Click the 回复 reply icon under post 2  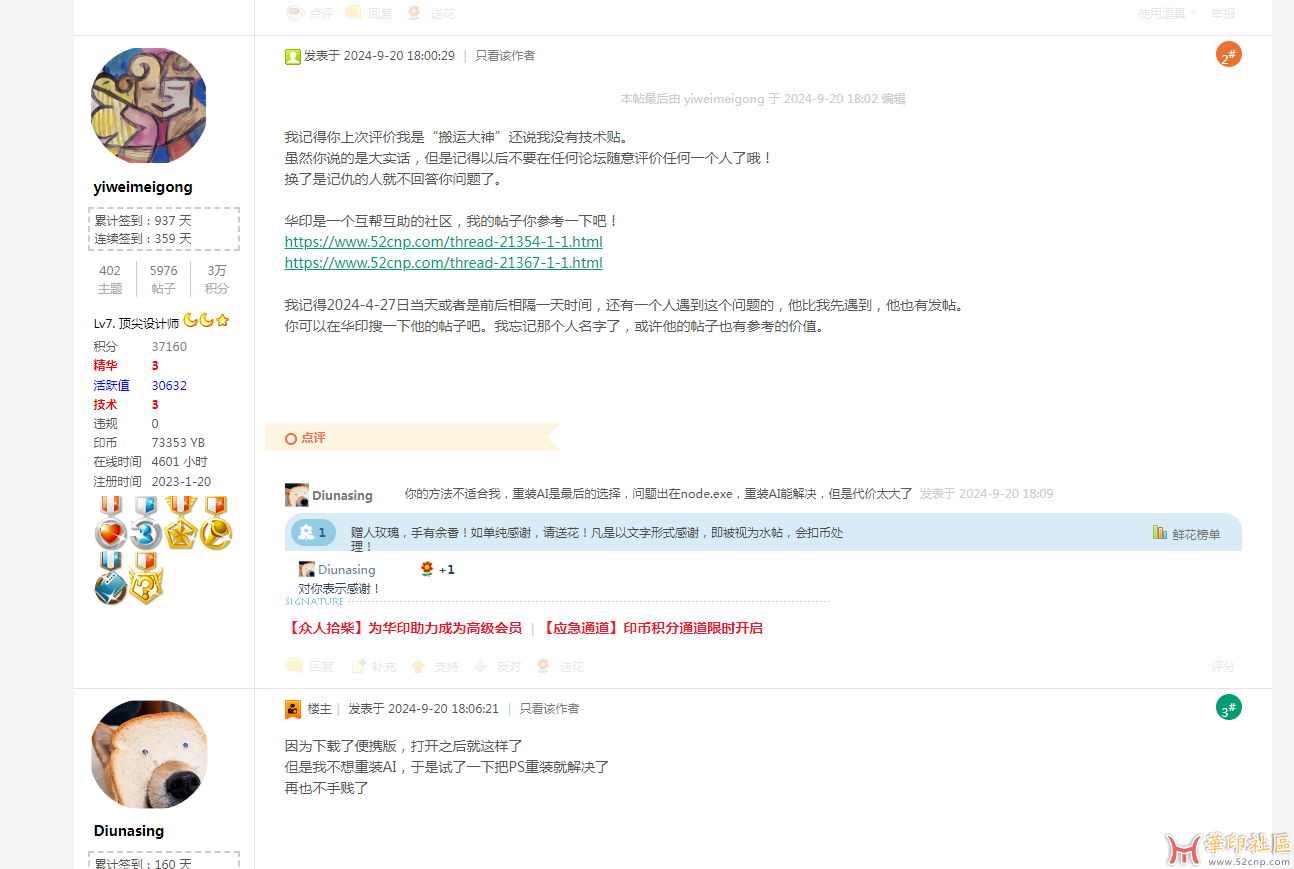pyautogui.click(x=295, y=666)
